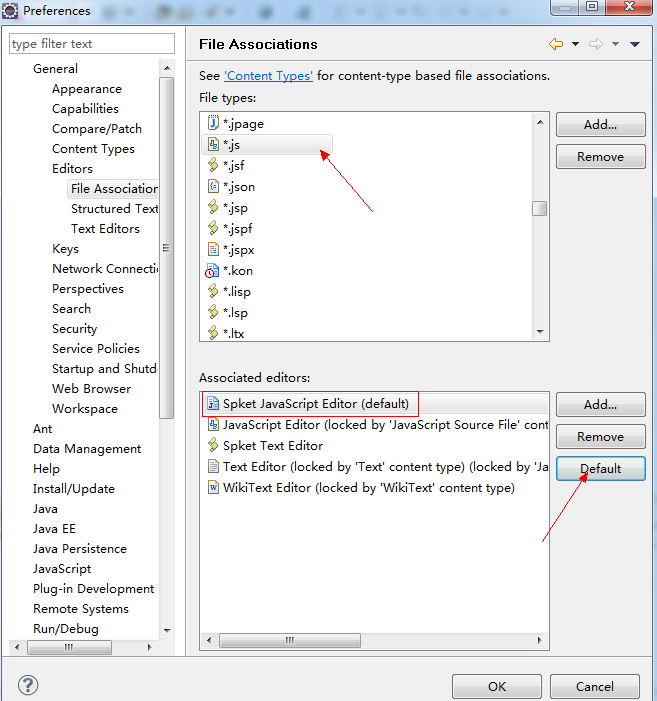Click the forward navigation arrow icon

[595, 44]
